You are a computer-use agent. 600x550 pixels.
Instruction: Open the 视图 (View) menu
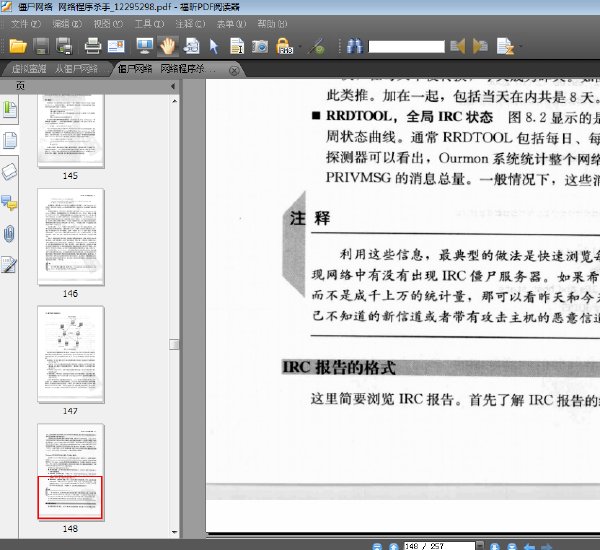108,24
